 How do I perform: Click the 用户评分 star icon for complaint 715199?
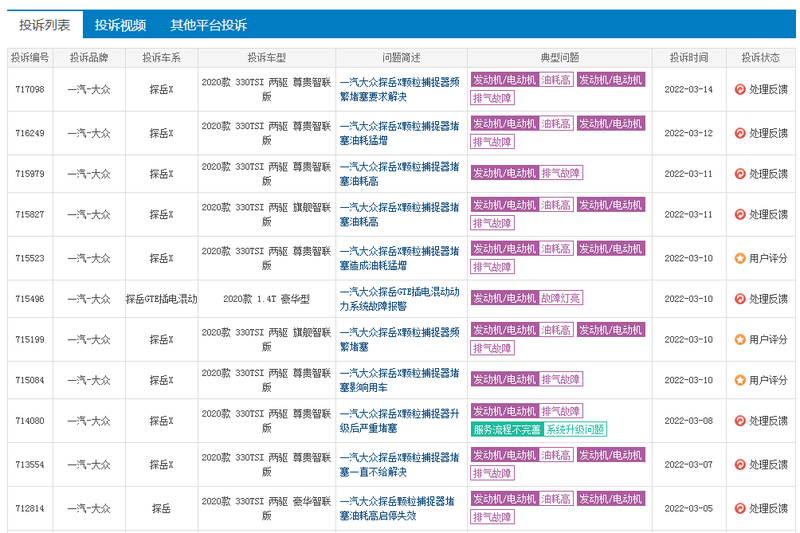pyautogui.click(x=740, y=339)
